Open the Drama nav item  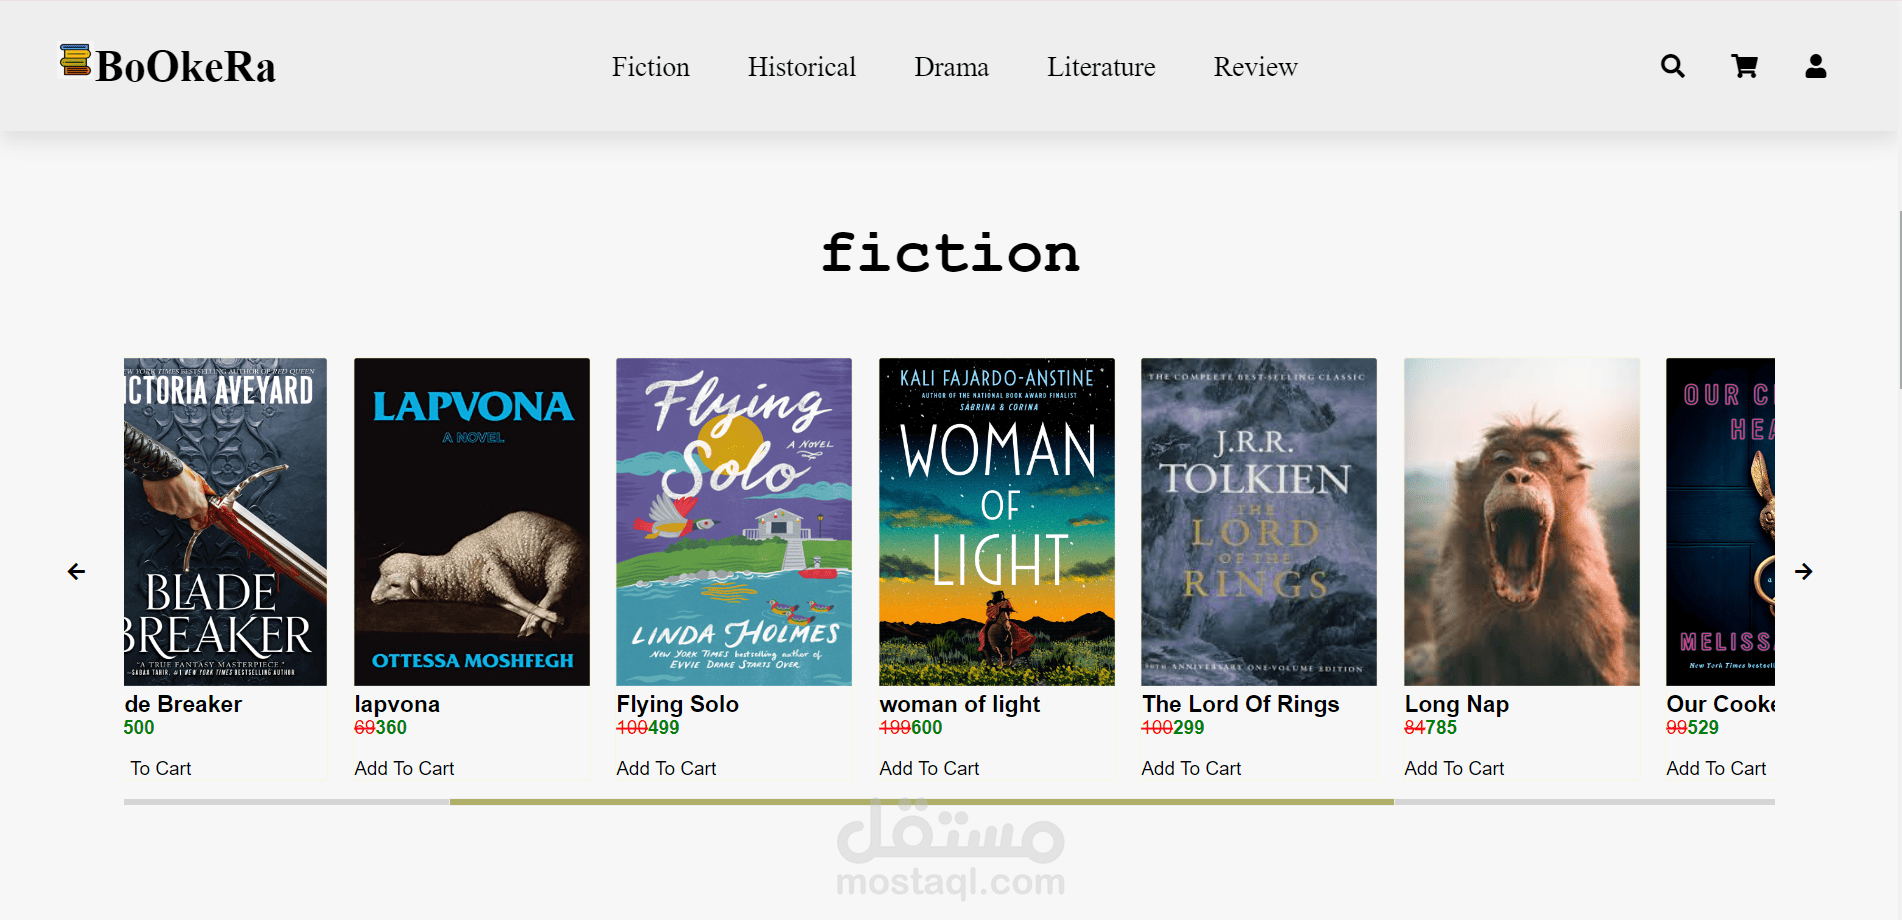coord(951,67)
